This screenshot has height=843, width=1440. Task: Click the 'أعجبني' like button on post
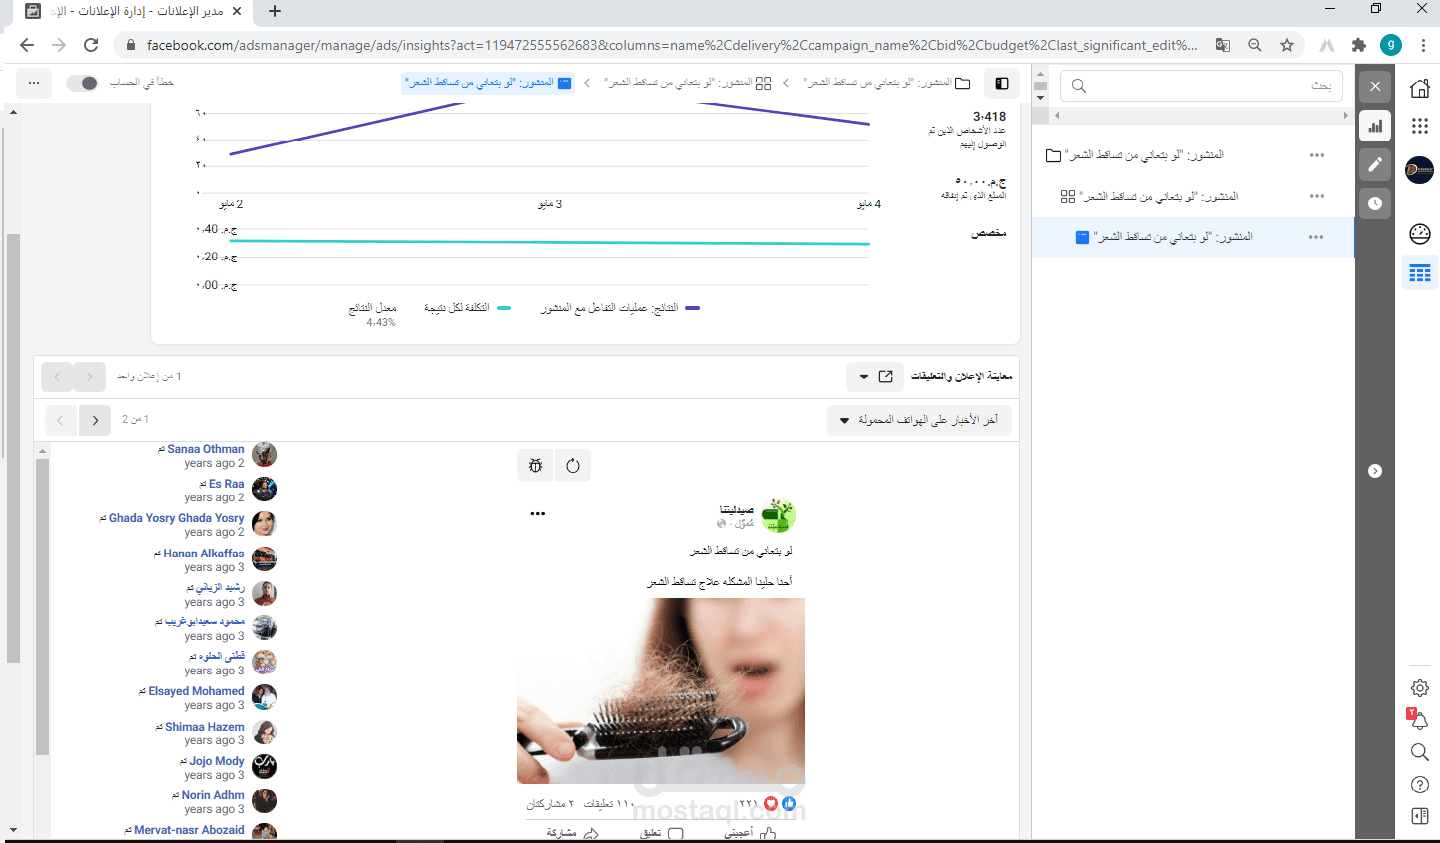(x=750, y=833)
